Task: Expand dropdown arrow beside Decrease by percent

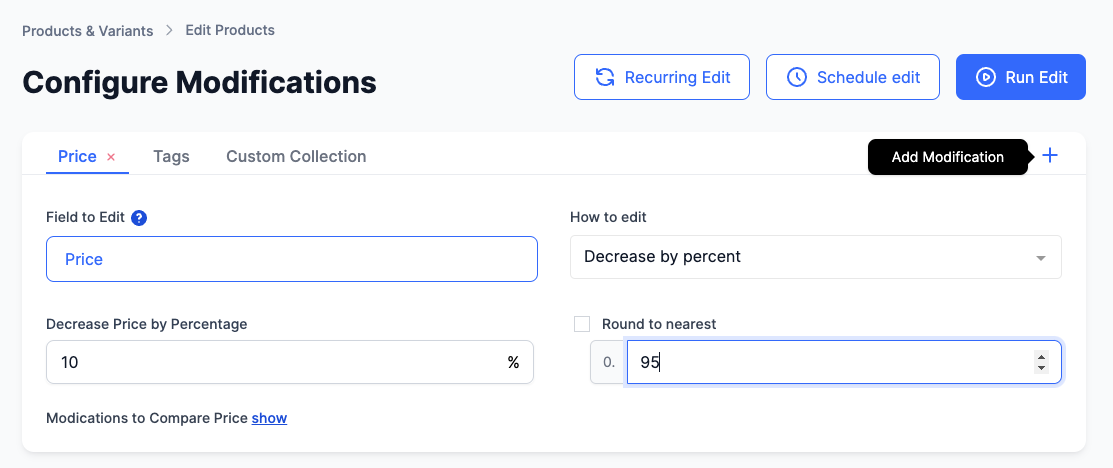Action: [1041, 258]
